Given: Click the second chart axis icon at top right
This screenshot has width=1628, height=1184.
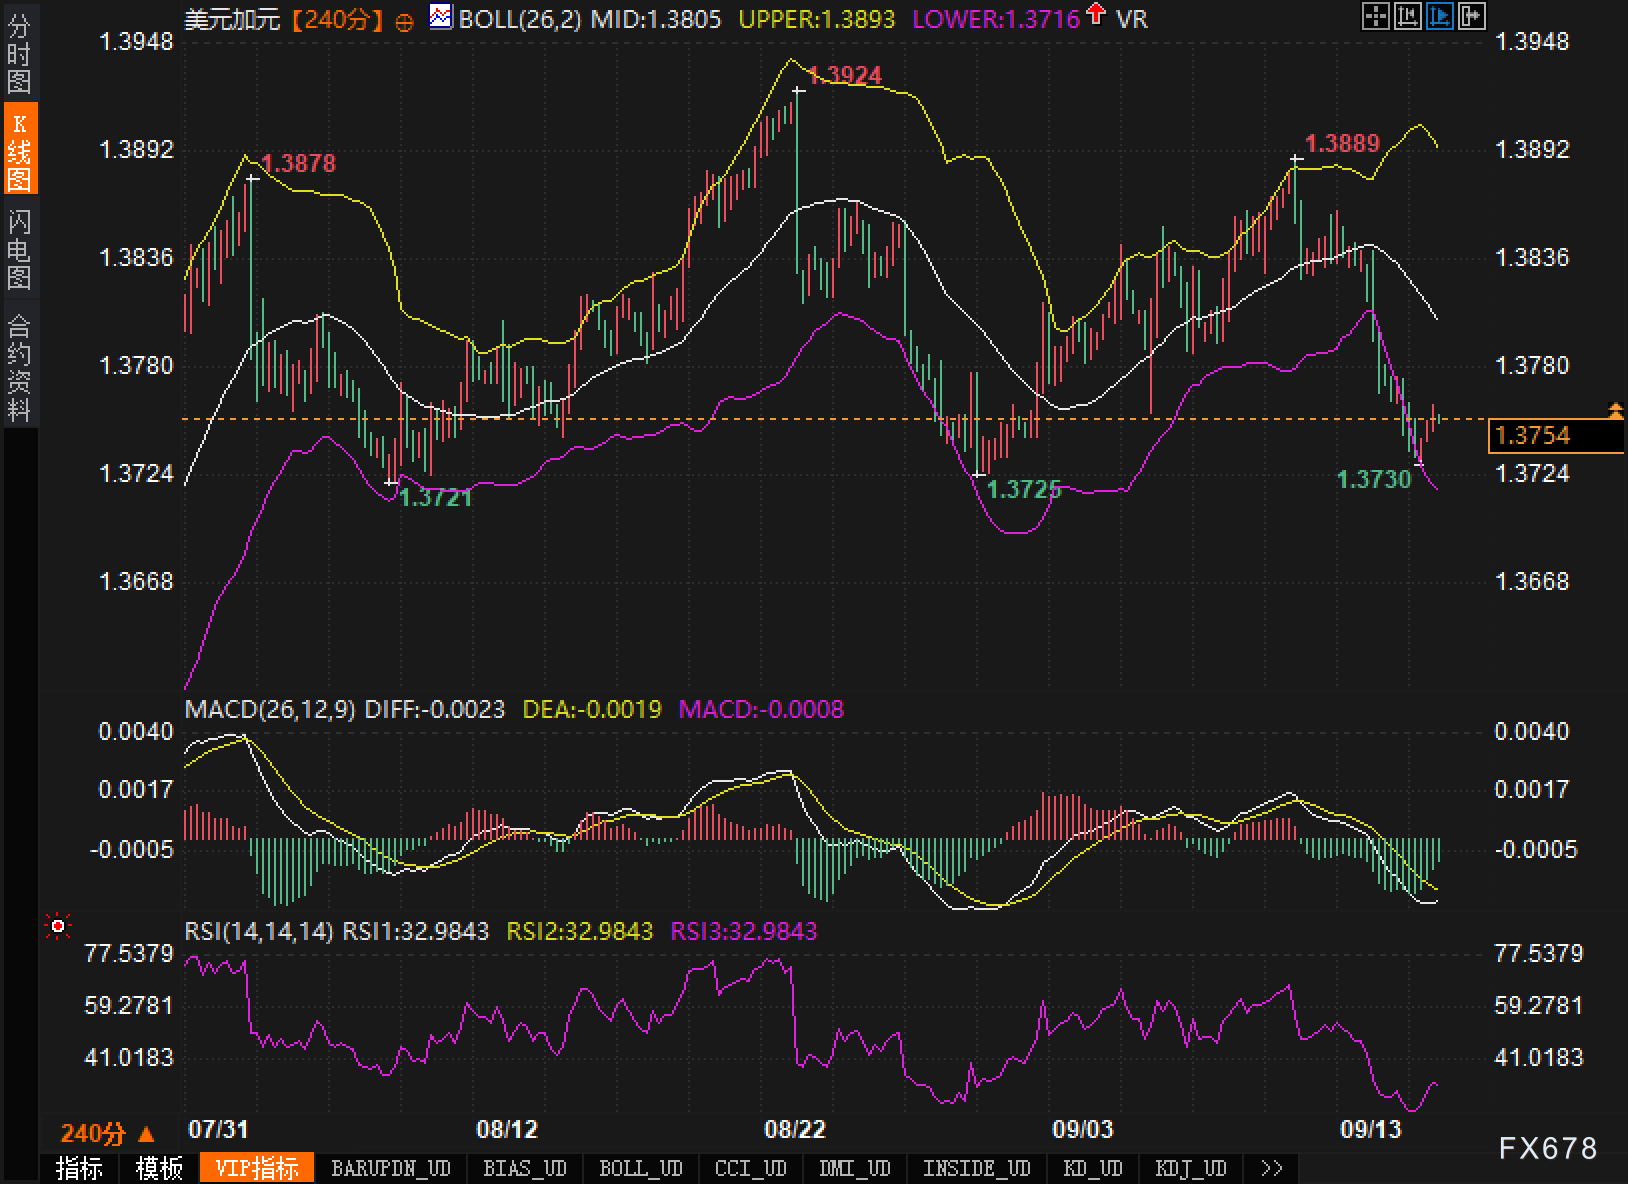Looking at the screenshot, I should (1408, 16).
